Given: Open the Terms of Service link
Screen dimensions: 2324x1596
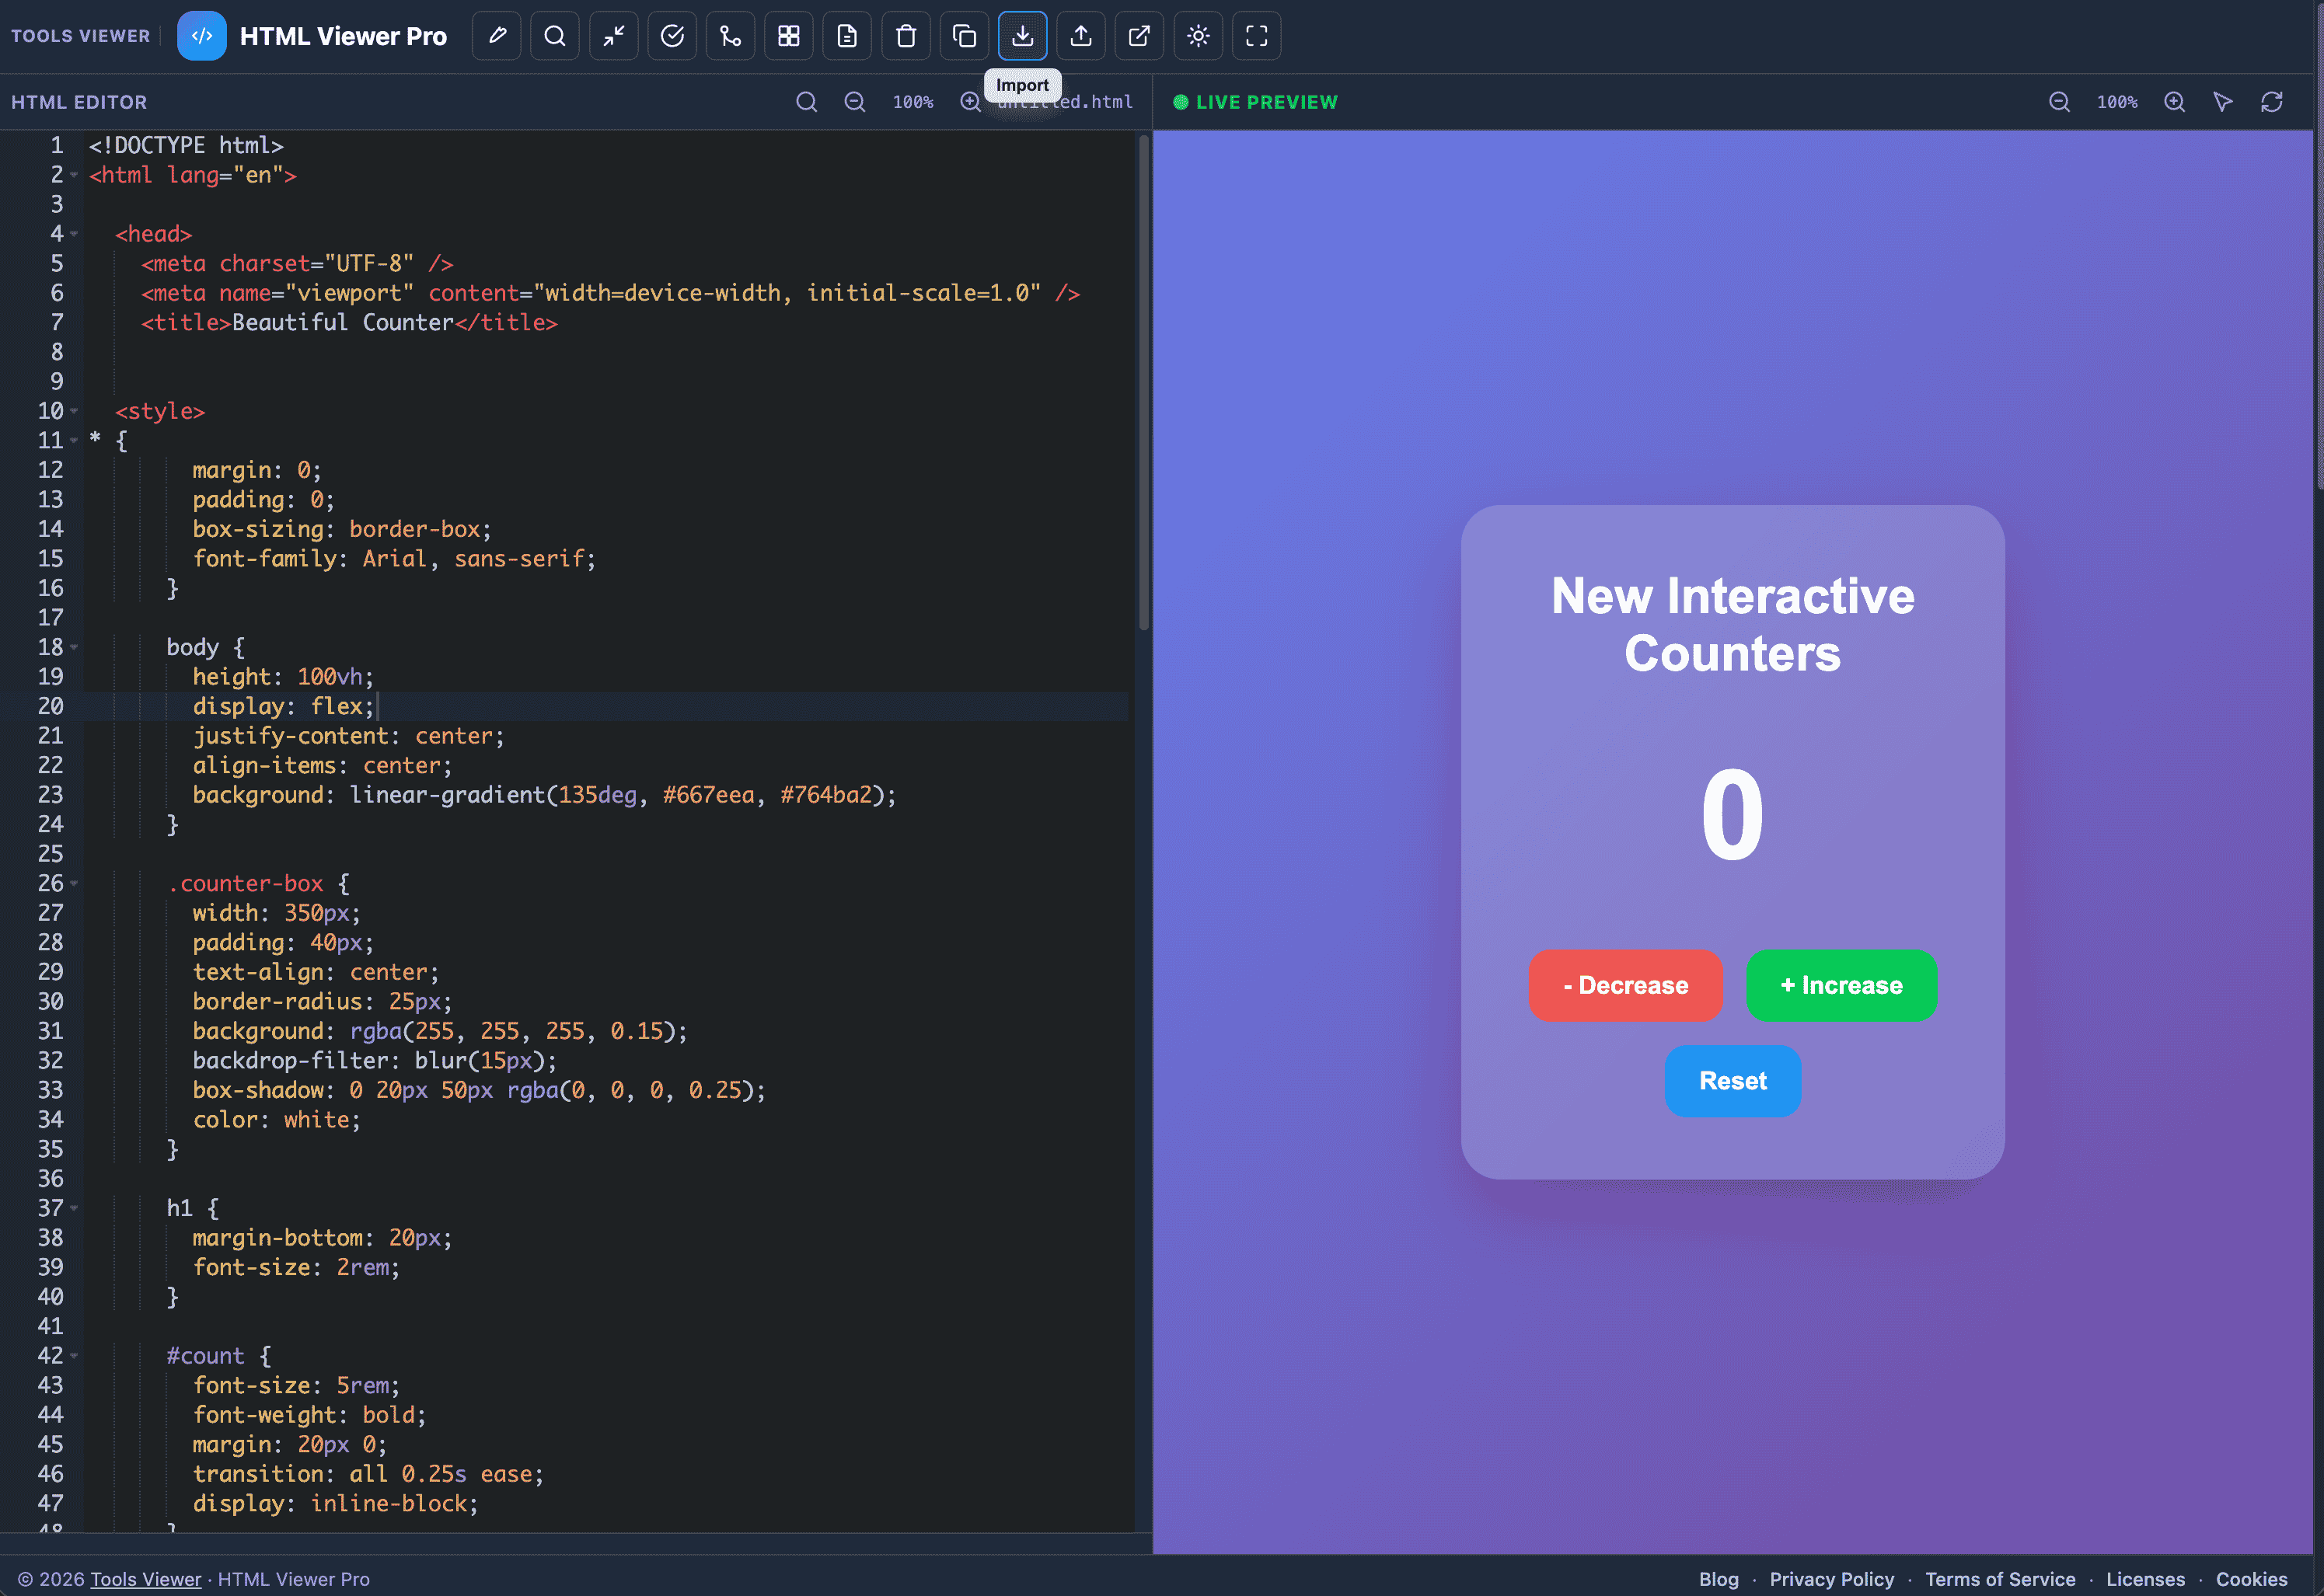Looking at the screenshot, I should [x=2000, y=1579].
